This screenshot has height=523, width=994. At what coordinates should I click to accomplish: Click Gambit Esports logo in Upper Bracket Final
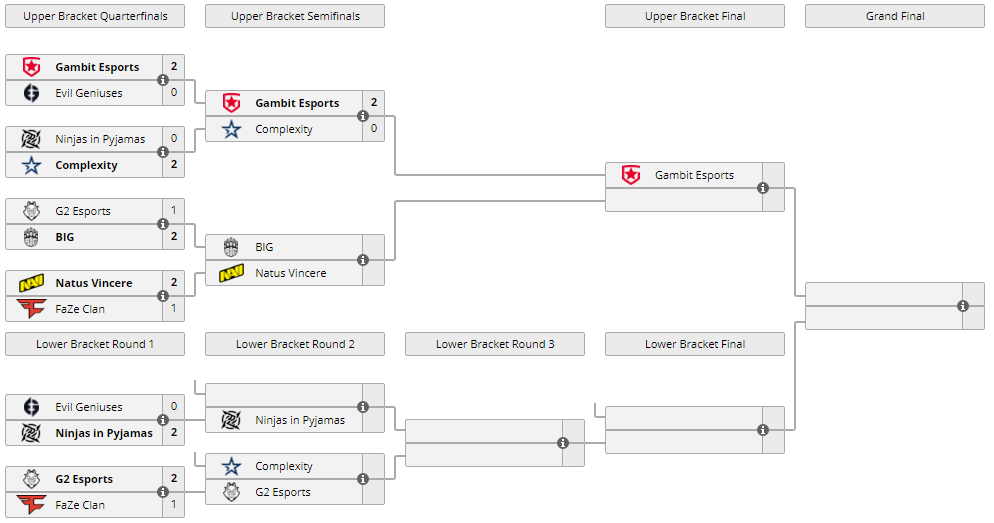tap(631, 175)
